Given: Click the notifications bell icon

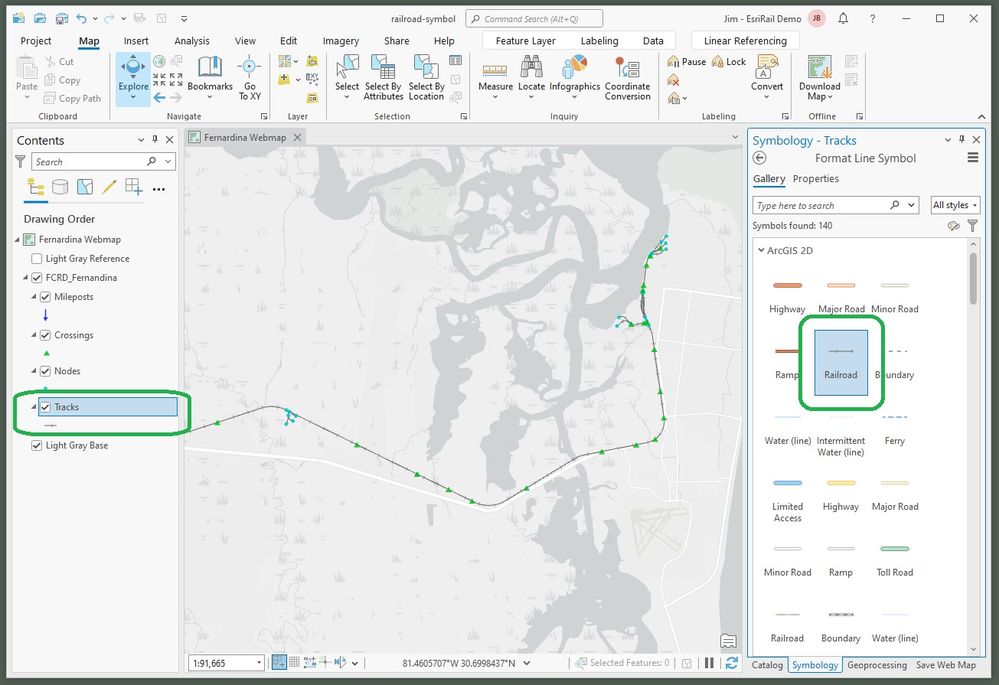Looking at the screenshot, I should pyautogui.click(x=843, y=18).
